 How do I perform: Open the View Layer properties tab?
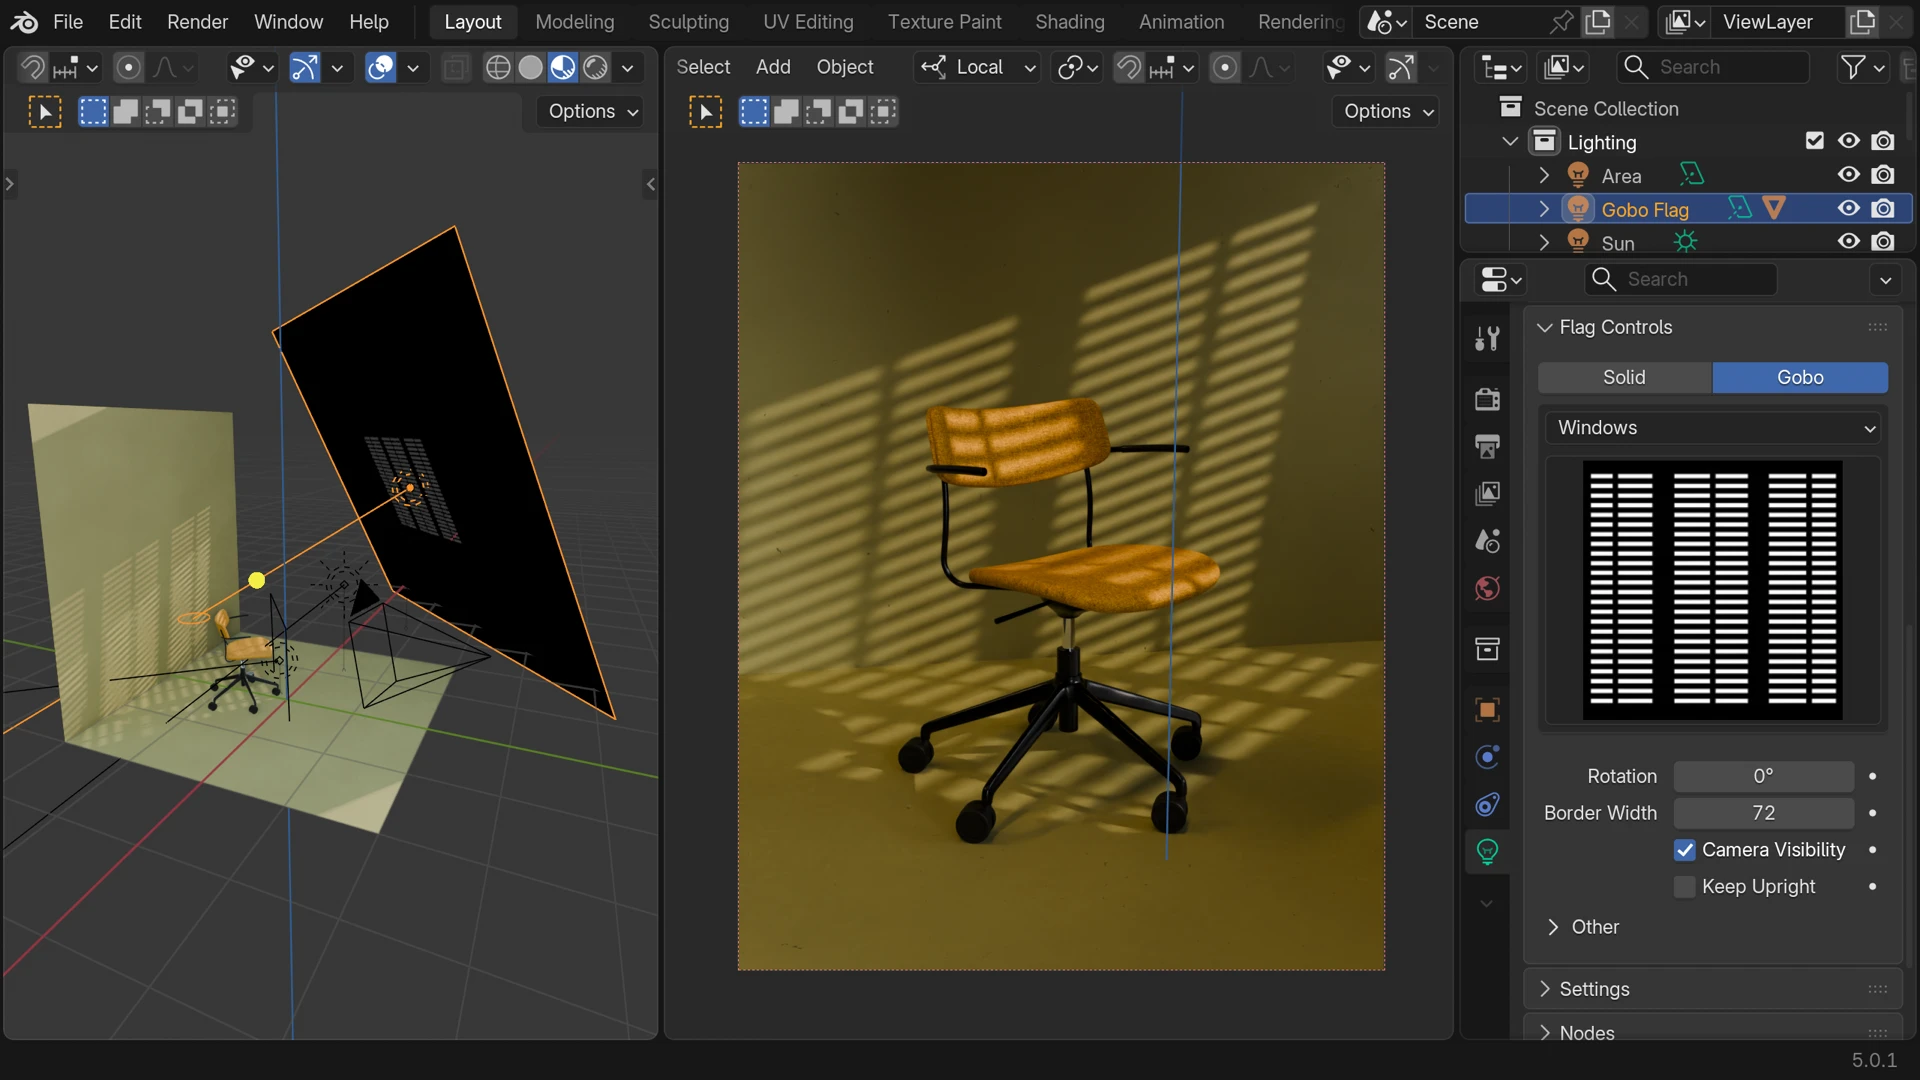(x=1487, y=493)
